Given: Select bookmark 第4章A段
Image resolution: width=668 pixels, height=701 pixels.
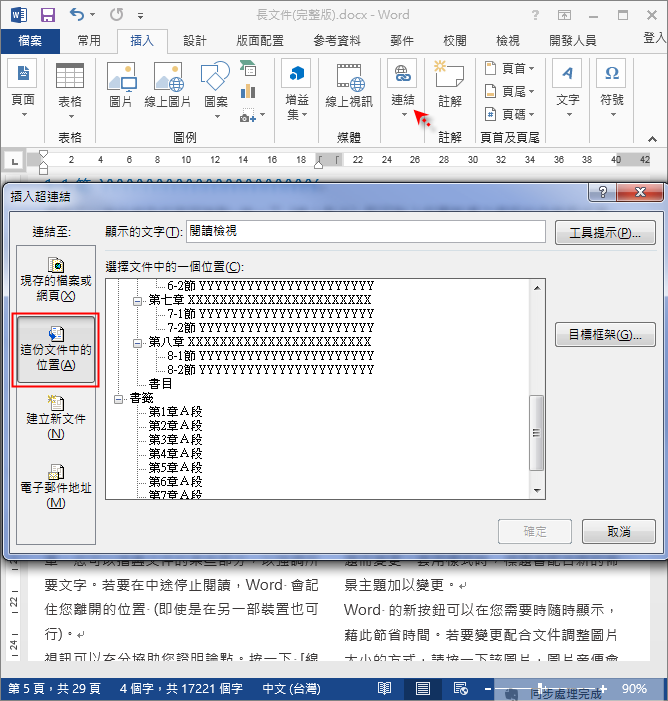Looking at the screenshot, I should (x=175, y=453).
